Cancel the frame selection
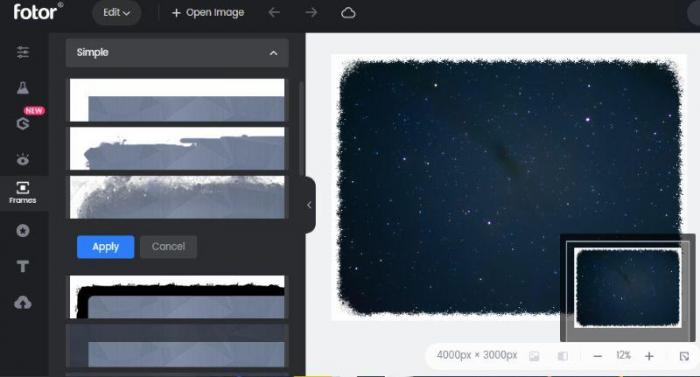 click(x=168, y=247)
